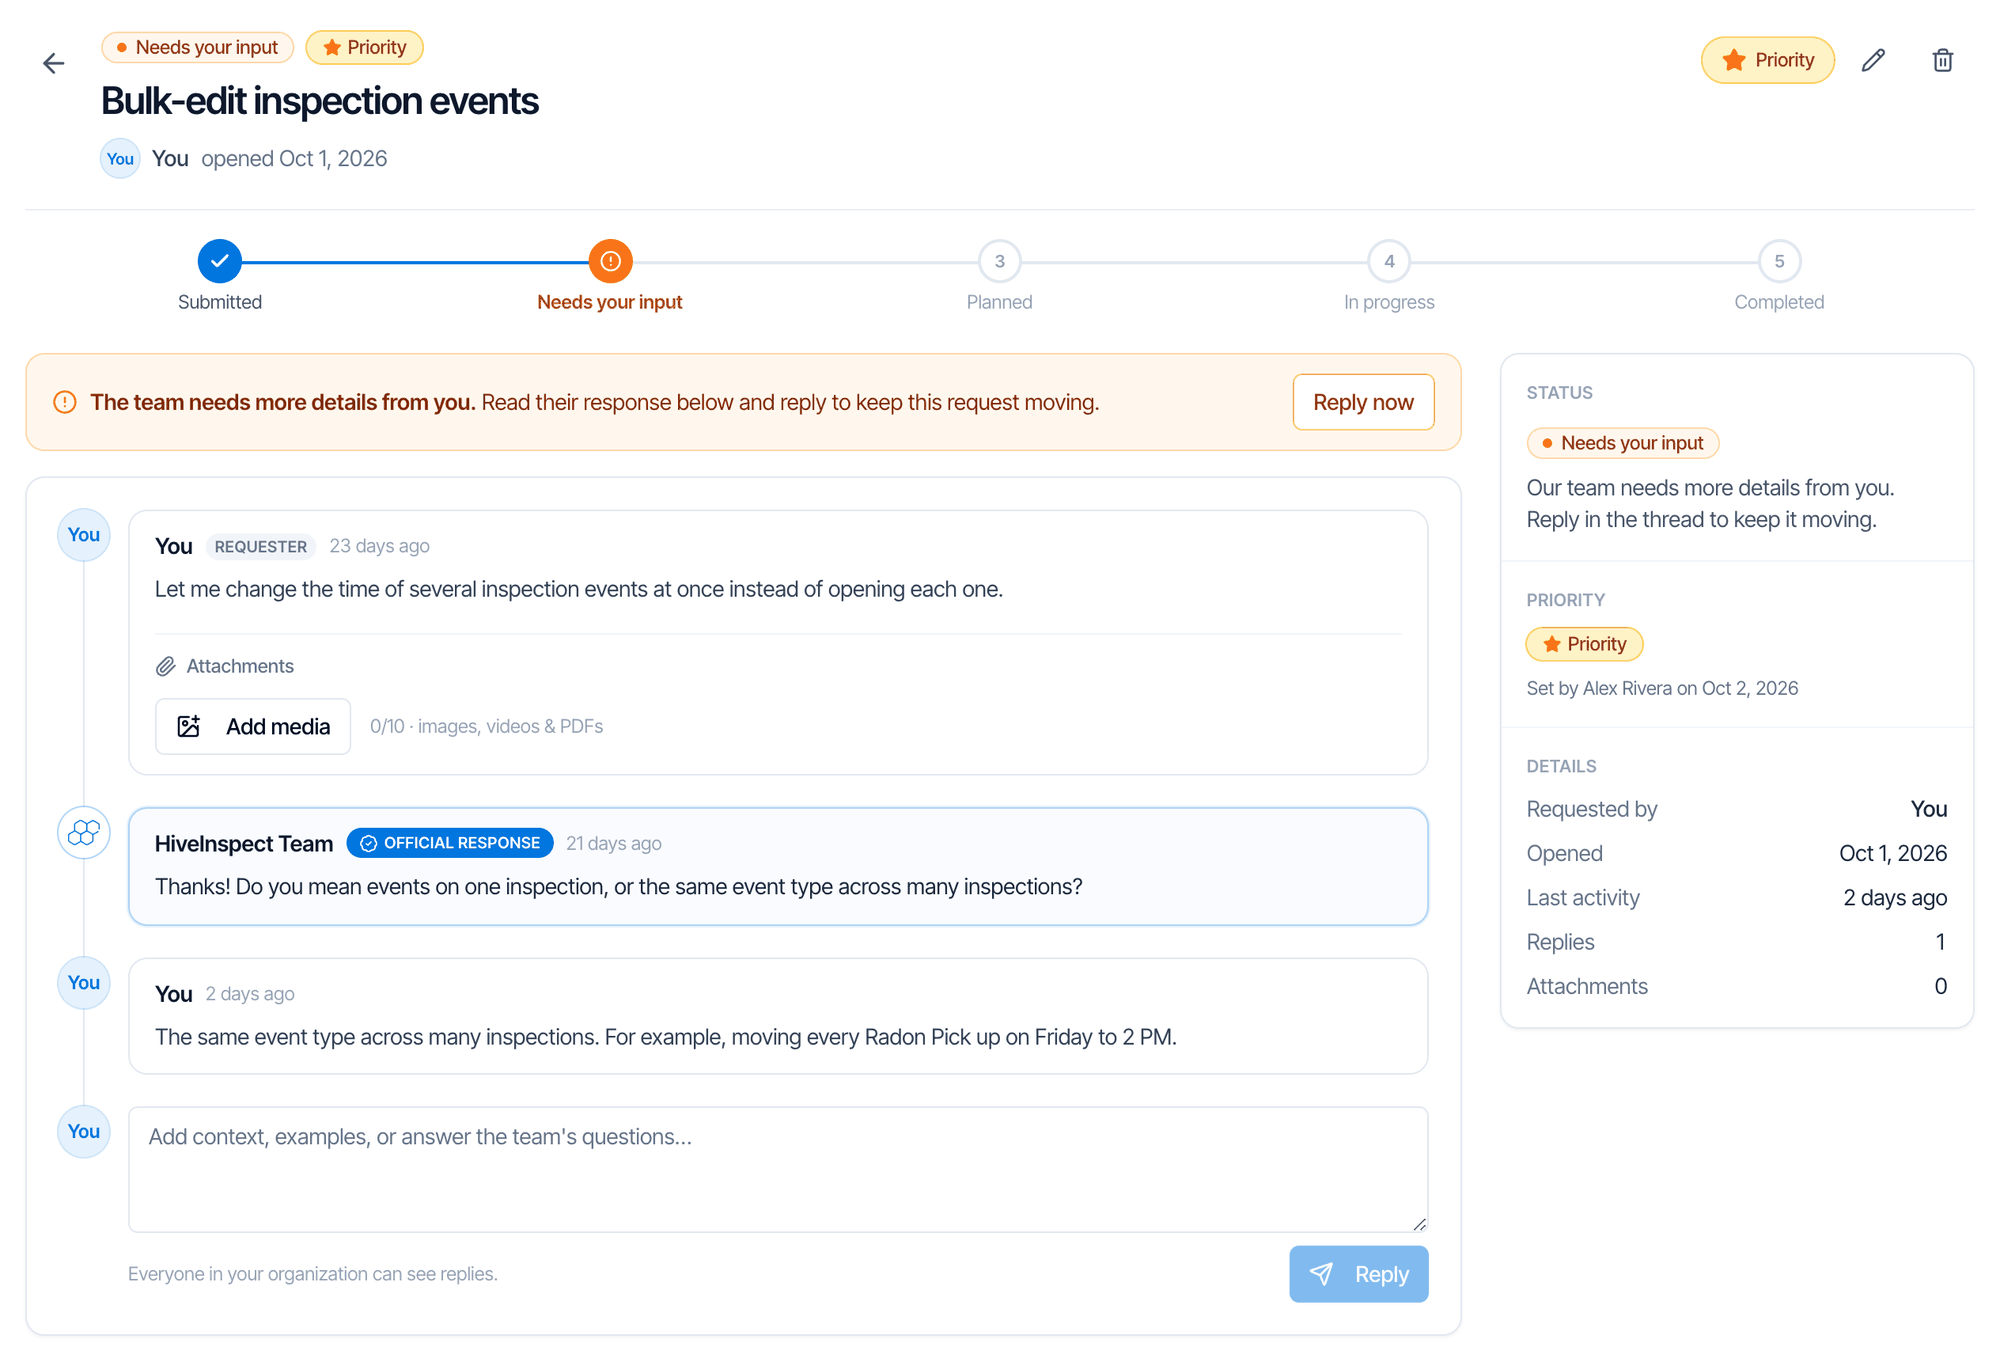The width and height of the screenshot is (2000, 1358).
Task: Click the Priority badge in the Priority panel
Action: pyautogui.click(x=1585, y=644)
